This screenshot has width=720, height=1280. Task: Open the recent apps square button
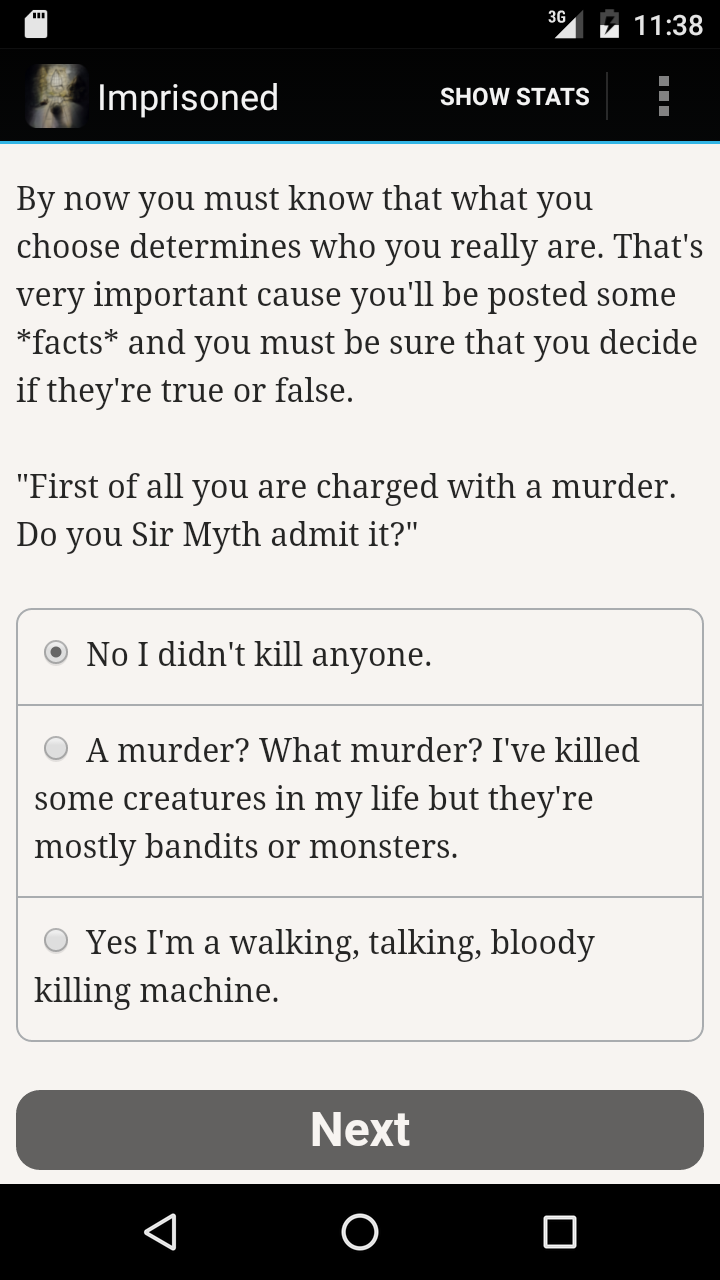tap(559, 1232)
